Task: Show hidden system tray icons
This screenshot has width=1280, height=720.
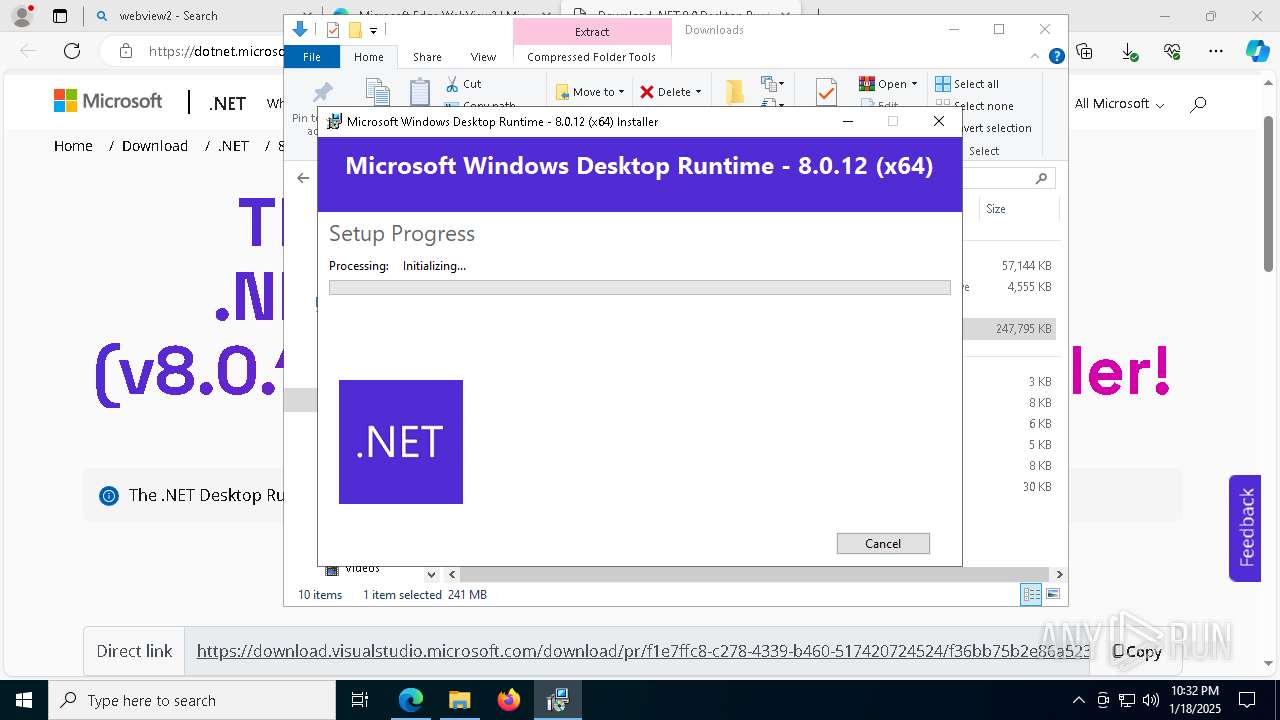Action: [x=1078, y=700]
